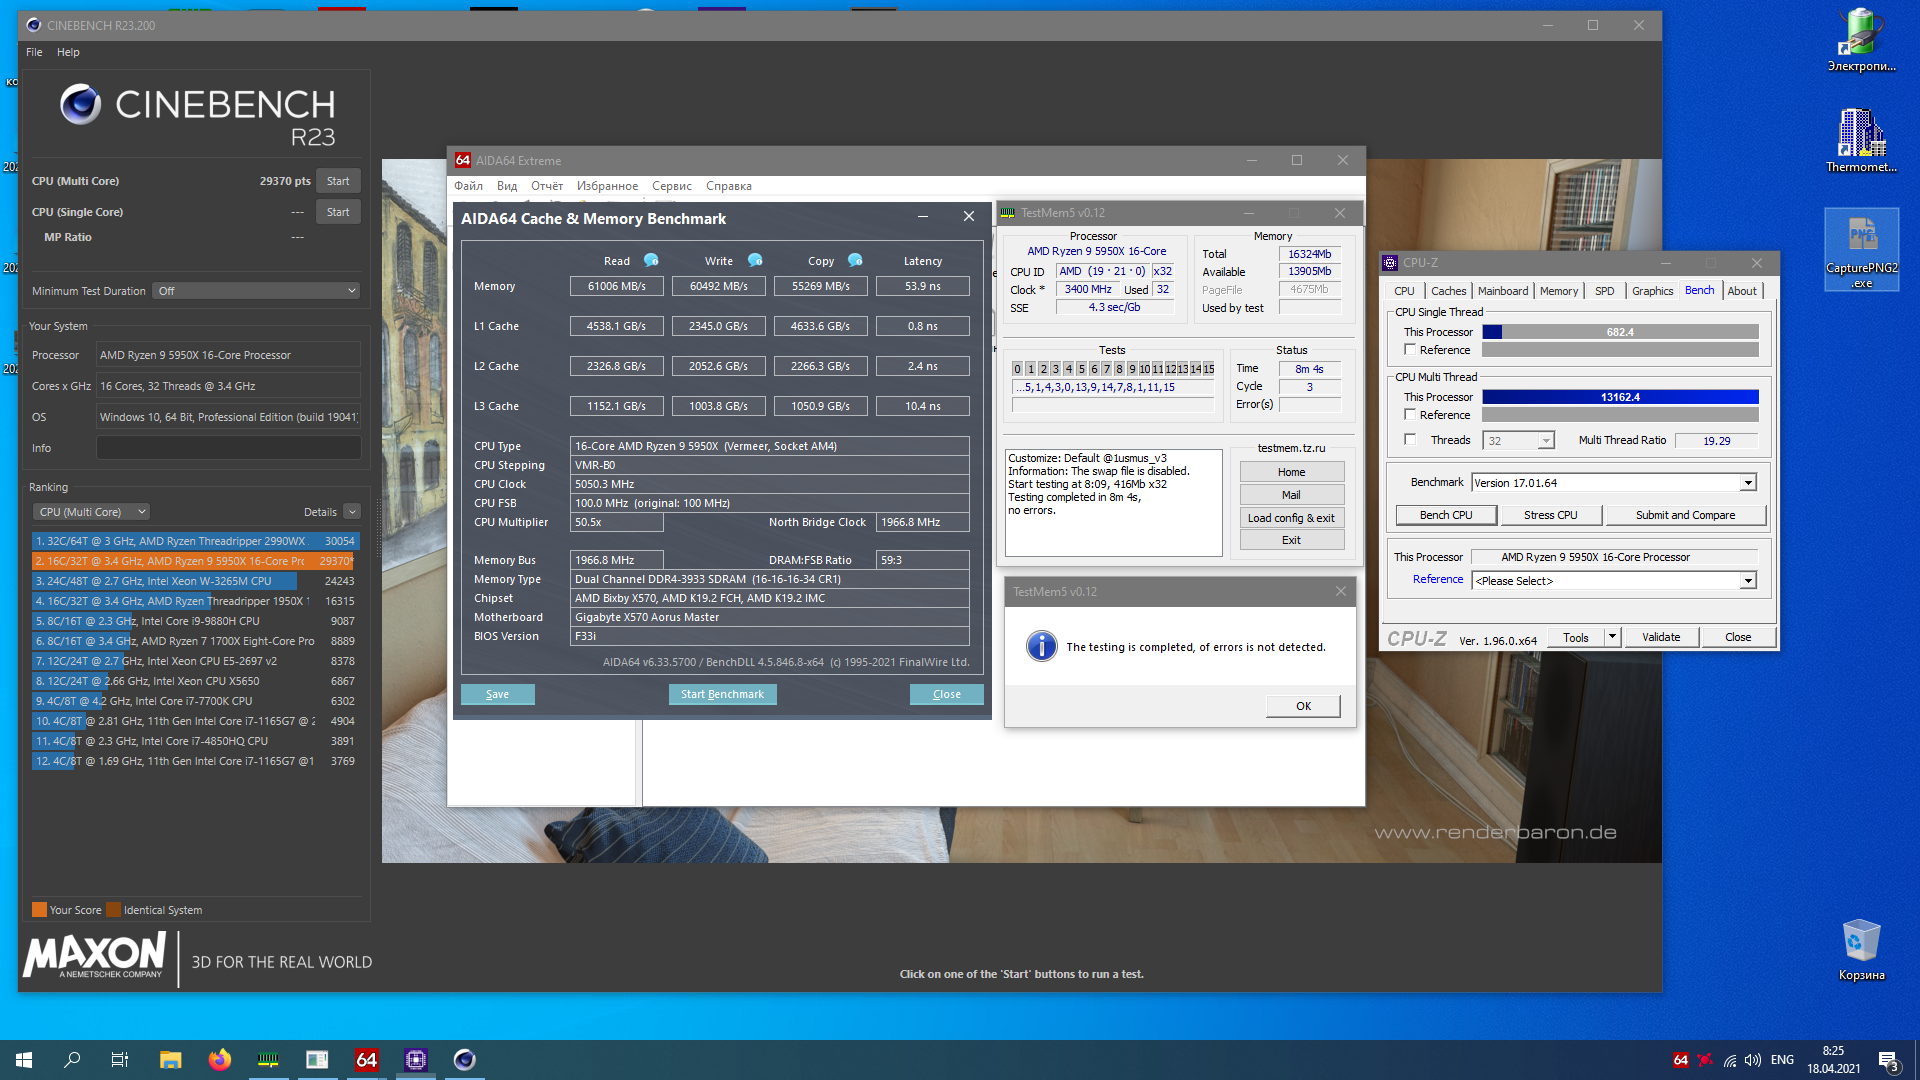Click the Start Benchmark button
This screenshot has width=1920, height=1080.
click(x=722, y=694)
